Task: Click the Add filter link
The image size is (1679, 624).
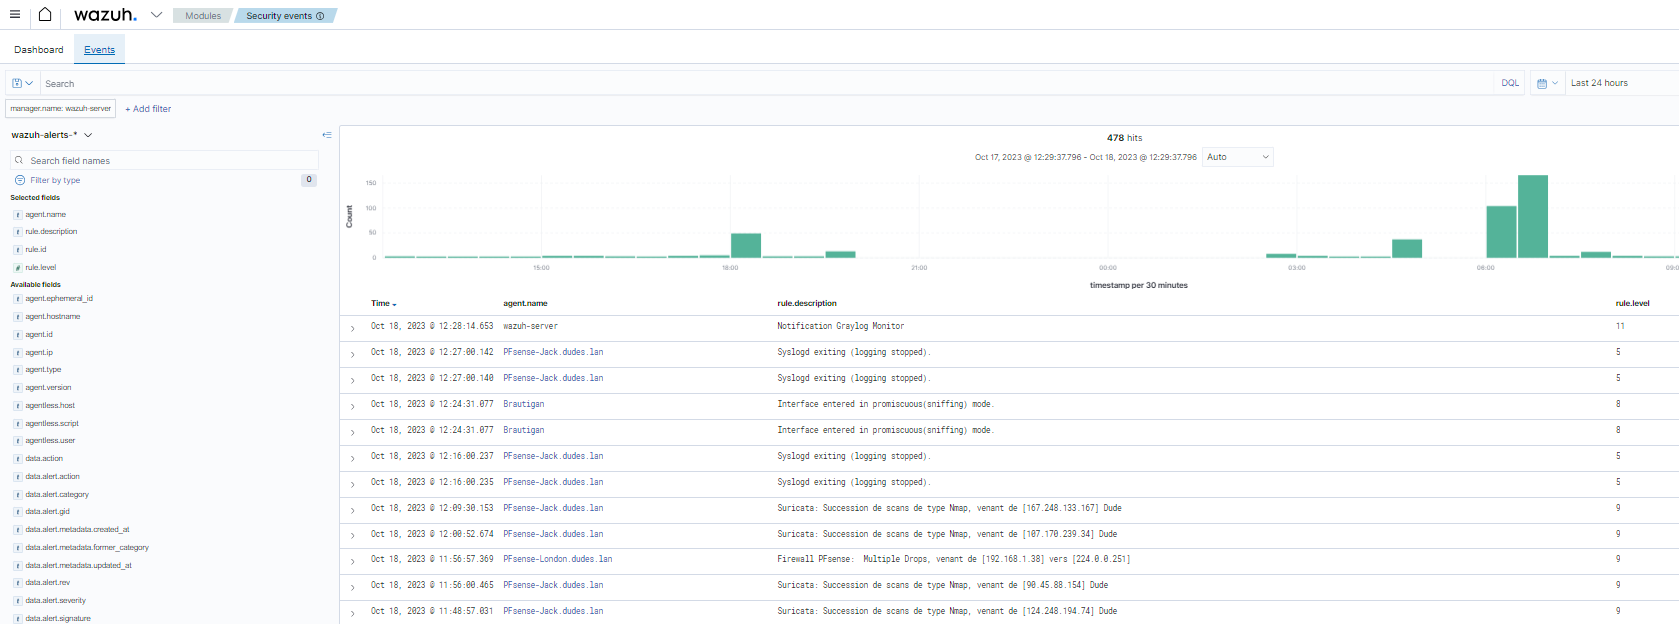Action: coord(148,109)
